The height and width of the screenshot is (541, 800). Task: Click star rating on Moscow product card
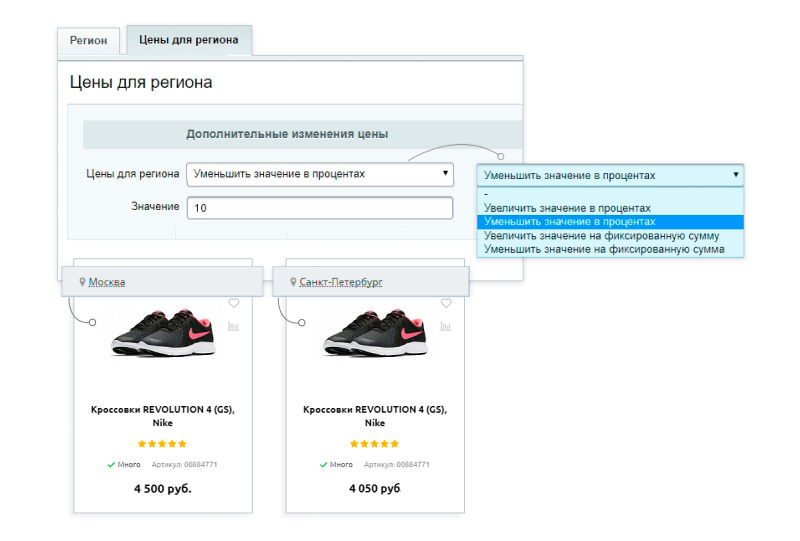(162, 444)
